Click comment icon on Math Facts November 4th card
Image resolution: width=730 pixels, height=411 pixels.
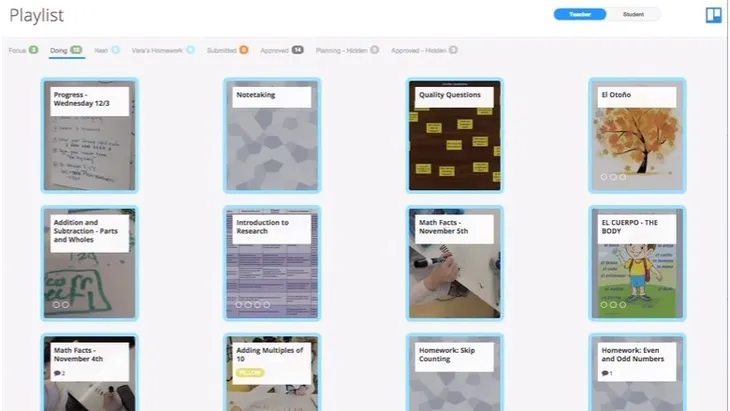59,373
